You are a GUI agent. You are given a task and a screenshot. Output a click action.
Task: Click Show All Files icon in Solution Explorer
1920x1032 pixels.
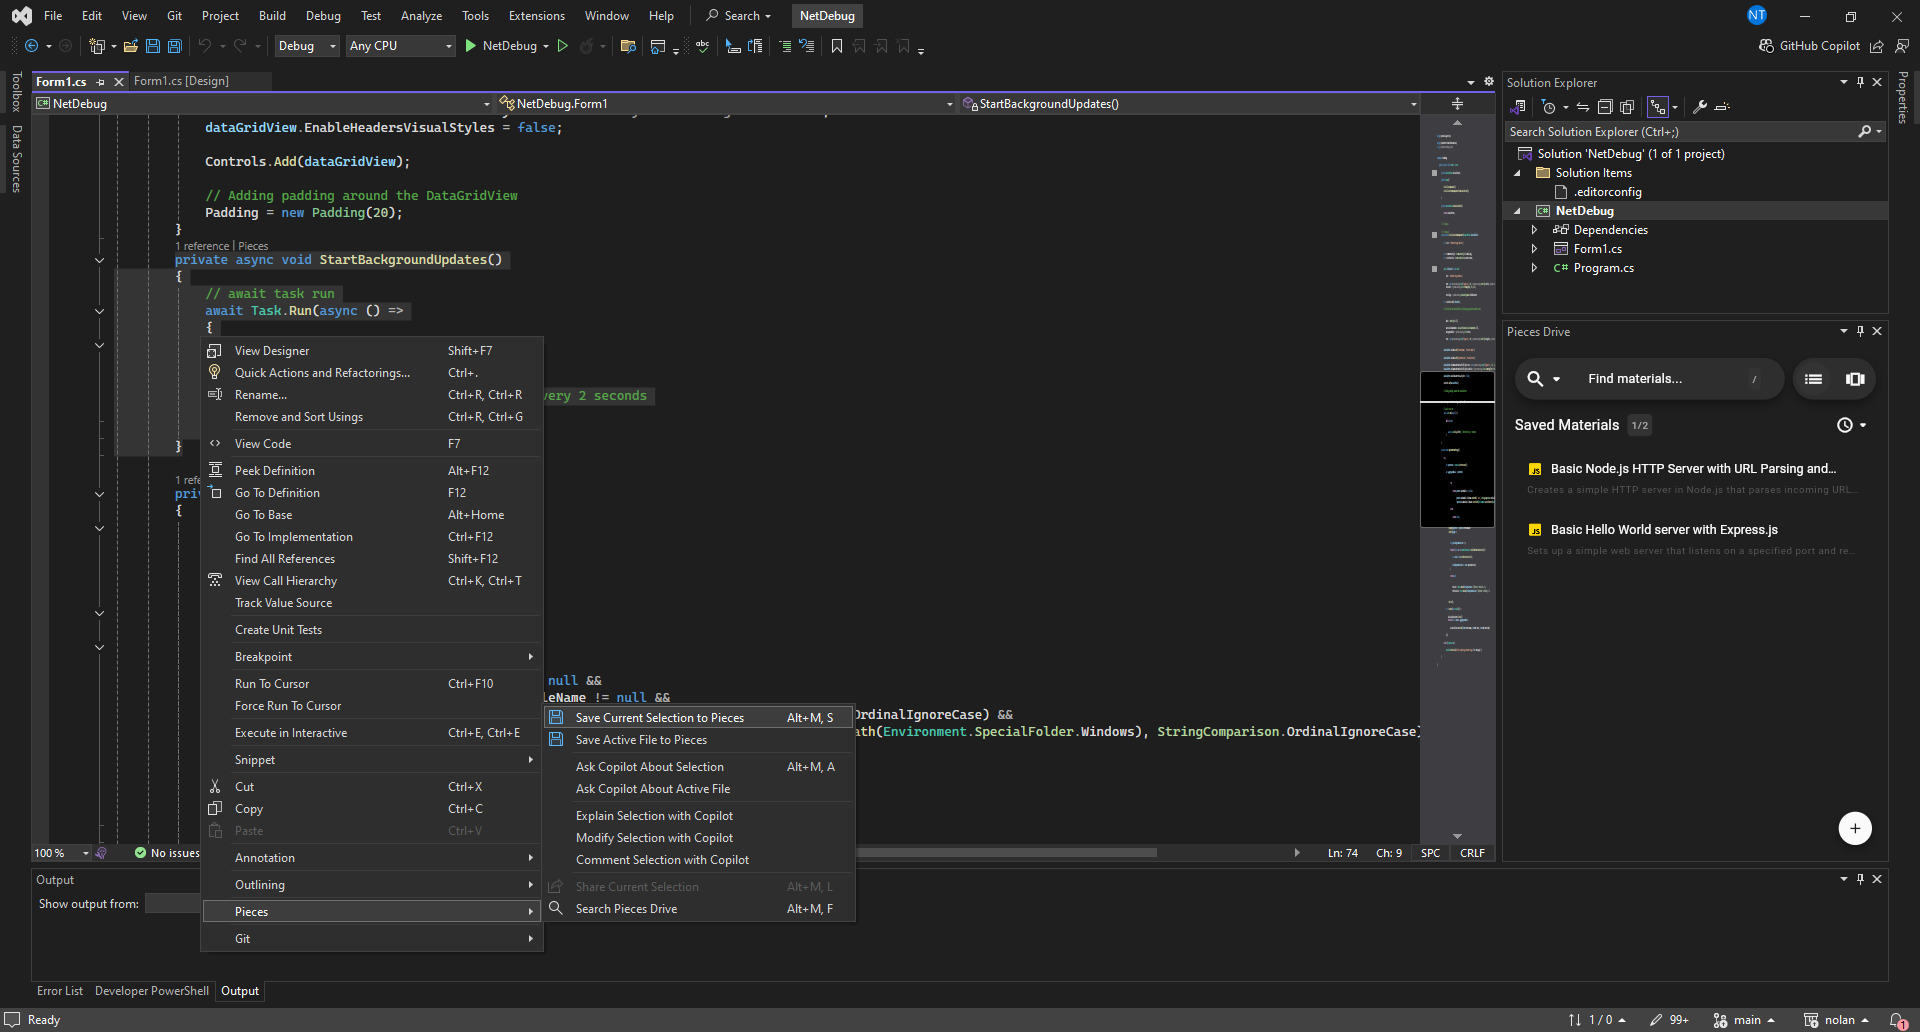[1627, 107]
